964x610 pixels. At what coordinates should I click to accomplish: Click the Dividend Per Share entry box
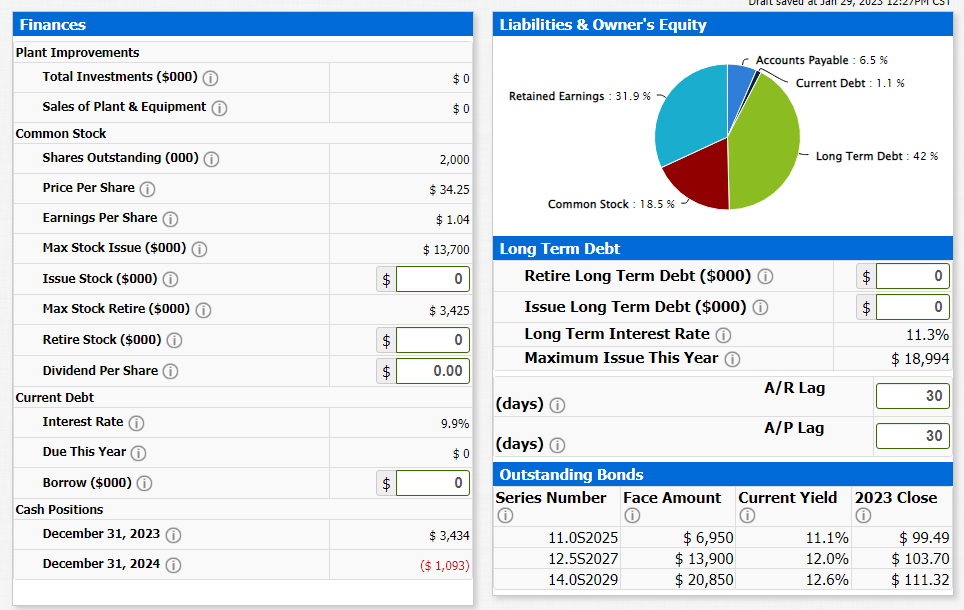pos(432,370)
